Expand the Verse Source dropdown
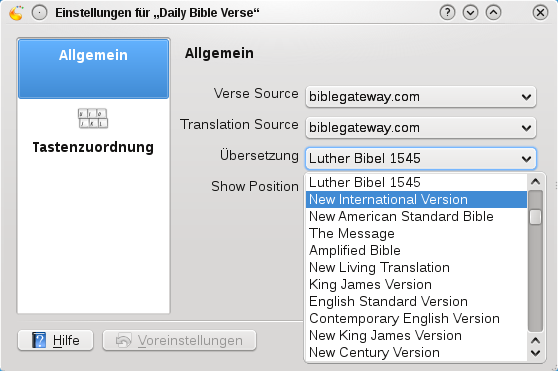The image size is (558, 371). (421, 97)
